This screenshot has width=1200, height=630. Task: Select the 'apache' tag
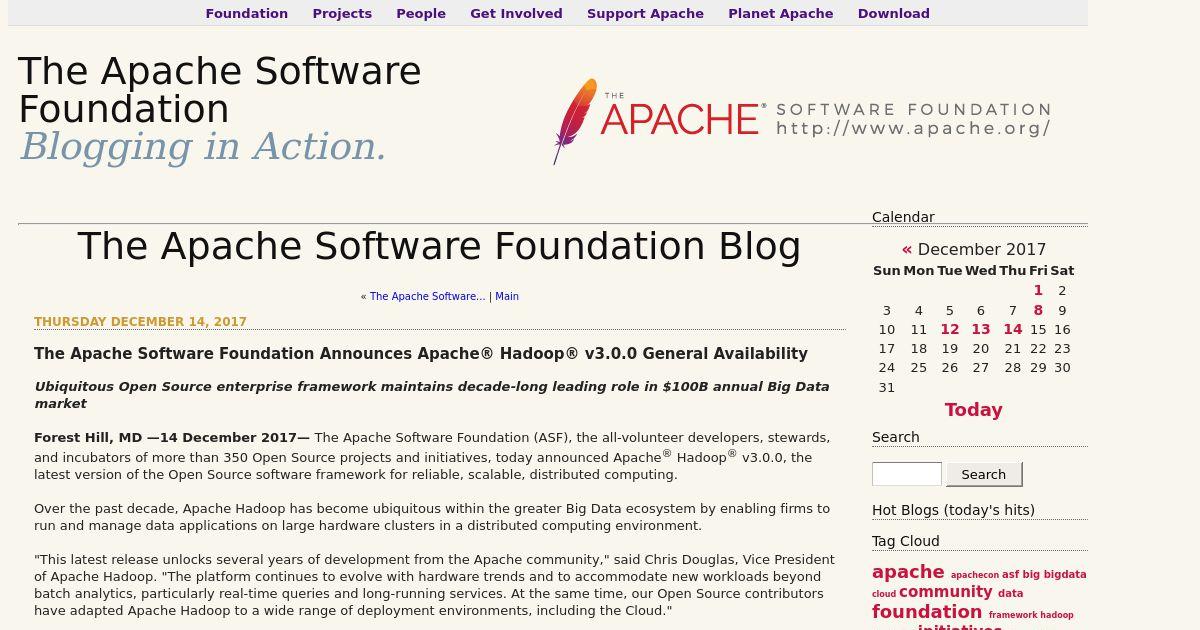click(x=908, y=572)
